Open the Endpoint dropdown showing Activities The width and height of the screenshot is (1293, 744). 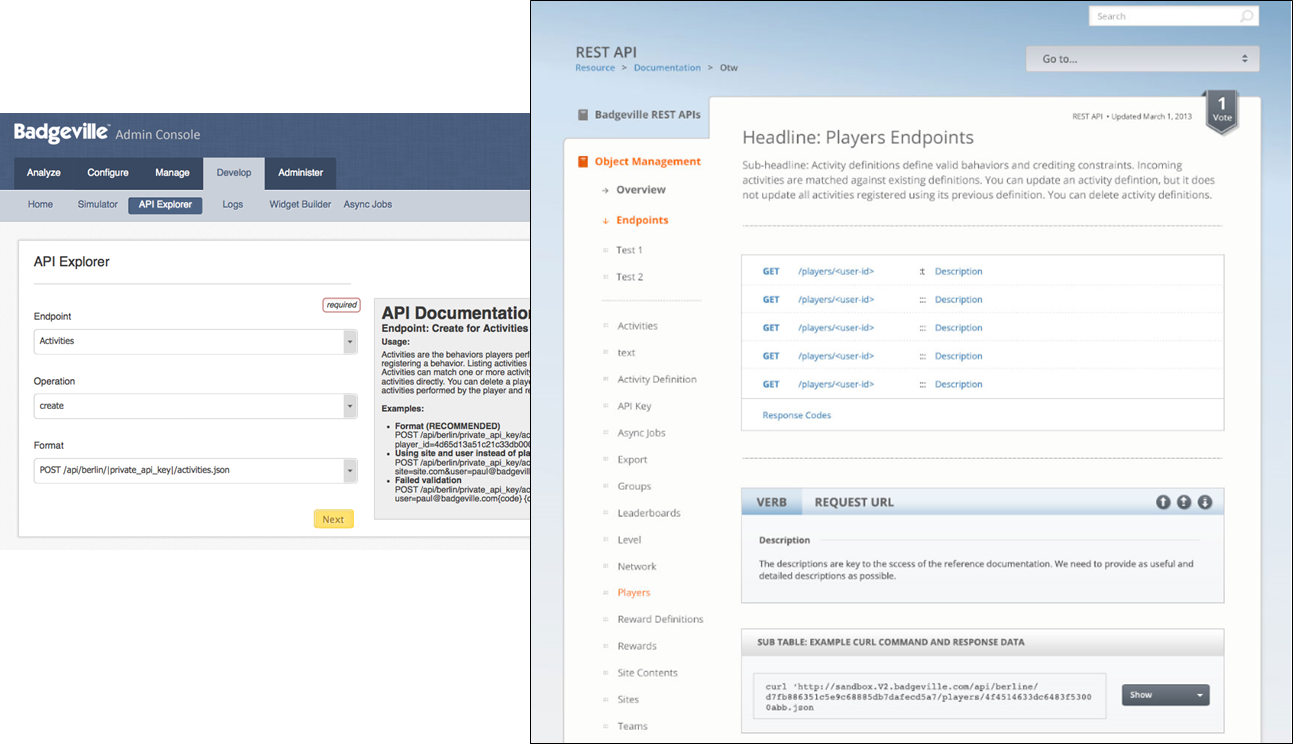point(195,342)
